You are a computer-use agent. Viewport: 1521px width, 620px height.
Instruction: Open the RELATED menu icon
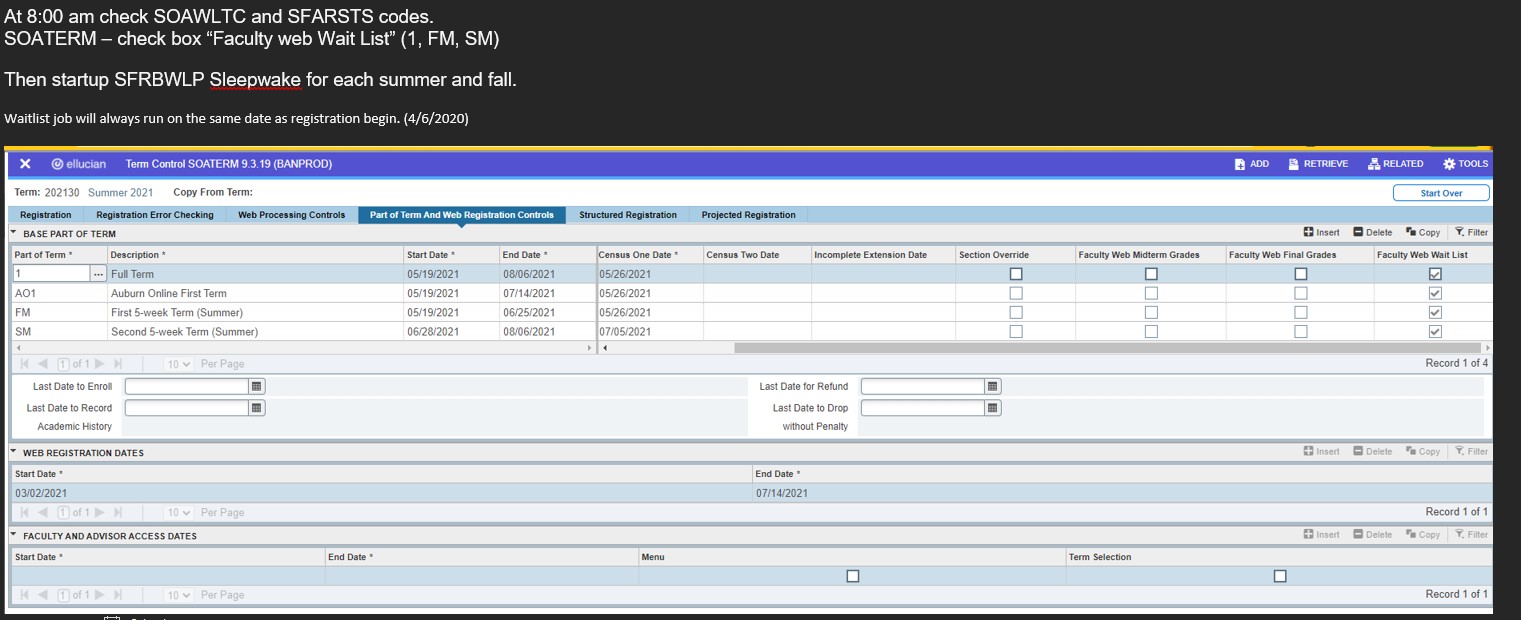[1374, 164]
